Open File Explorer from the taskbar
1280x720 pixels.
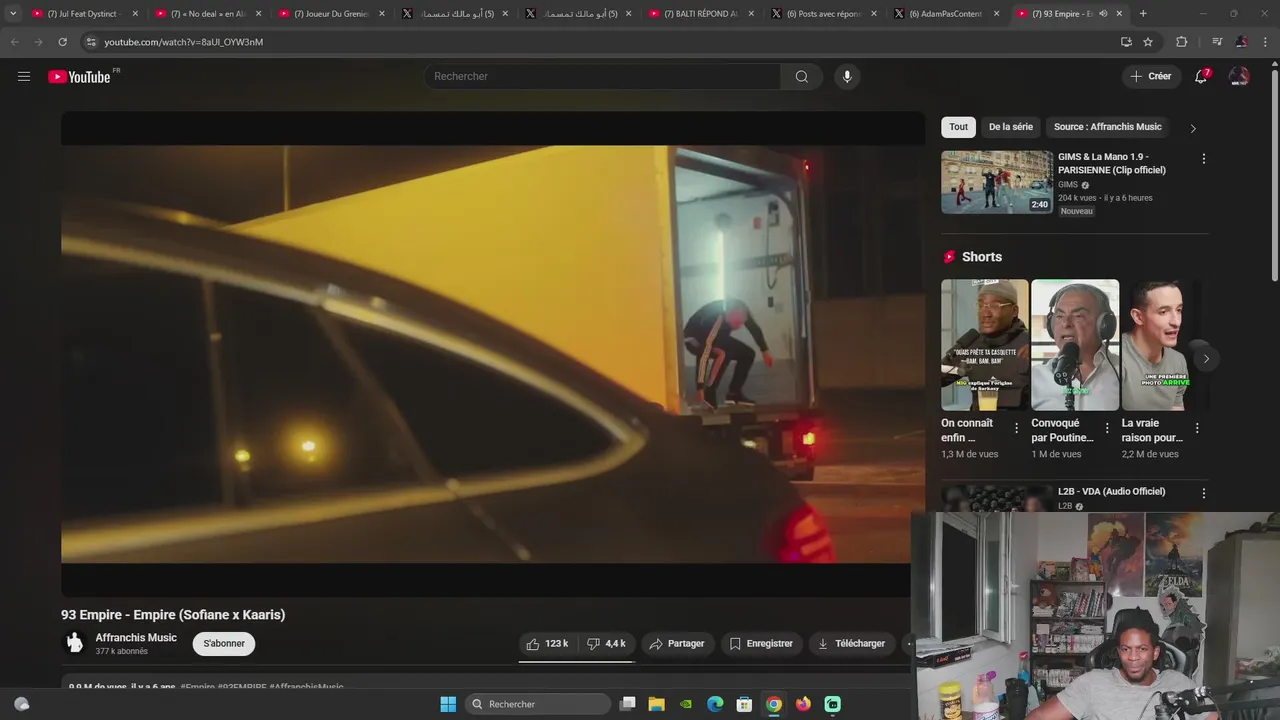657,704
